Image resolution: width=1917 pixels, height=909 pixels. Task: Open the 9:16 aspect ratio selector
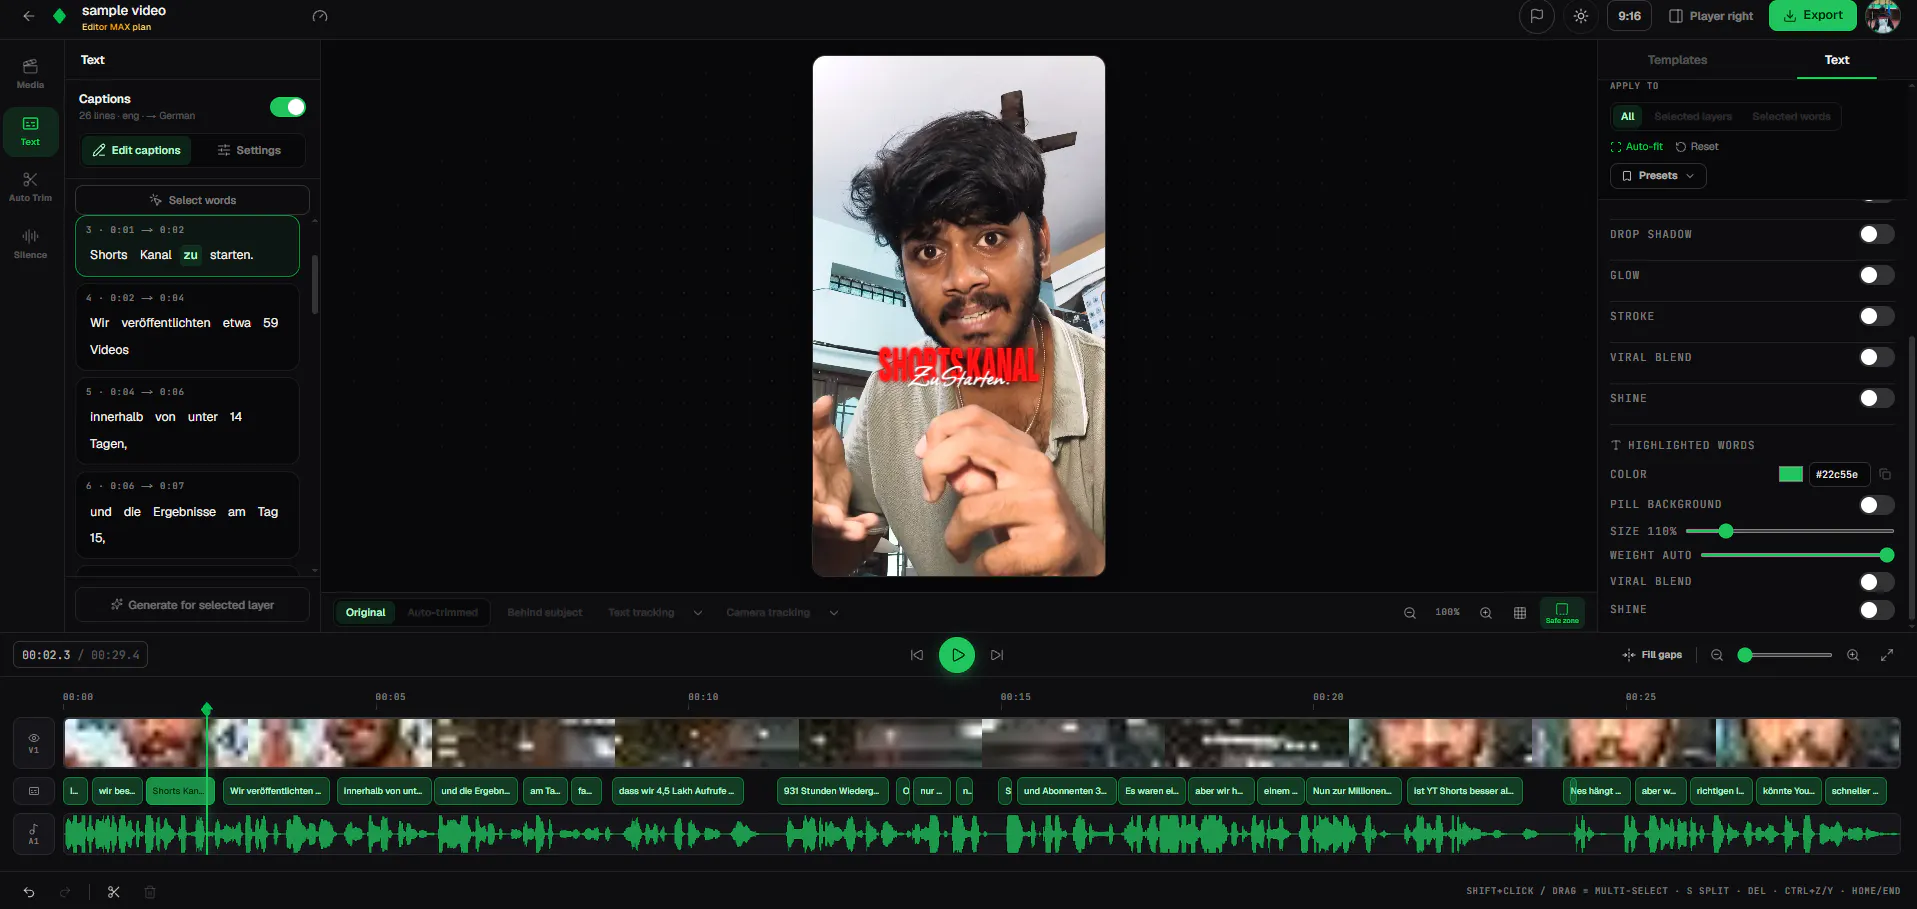(x=1629, y=16)
